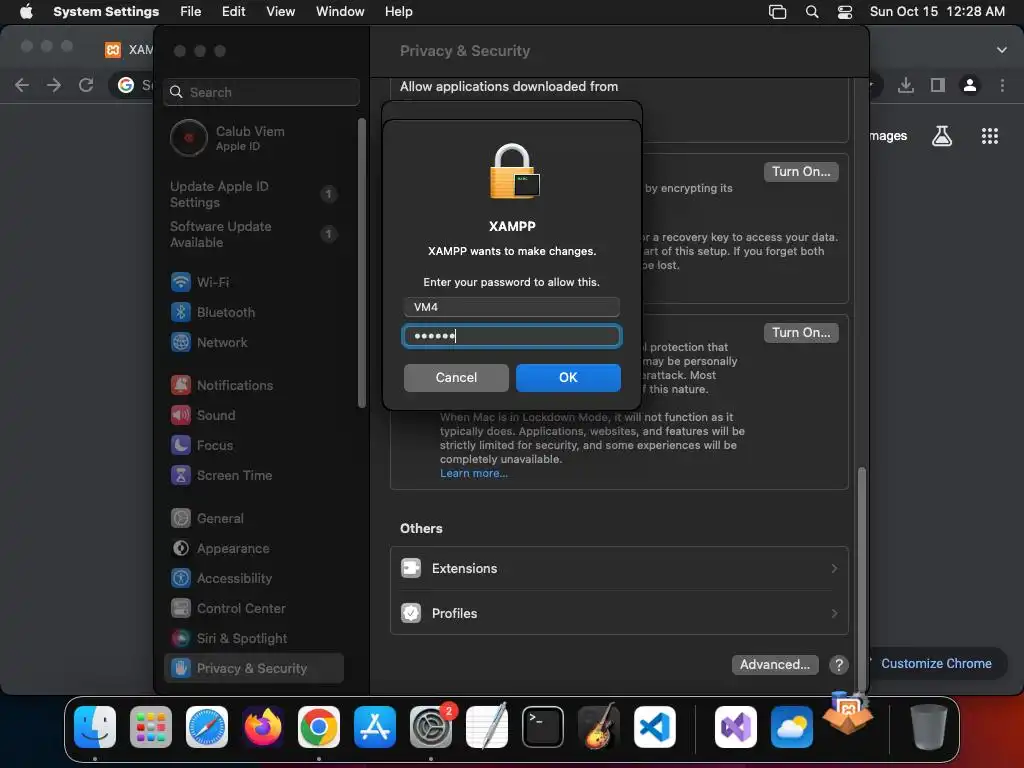Open the Apple menu
Image resolution: width=1024 pixels, height=768 pixels.
[26, 11]
